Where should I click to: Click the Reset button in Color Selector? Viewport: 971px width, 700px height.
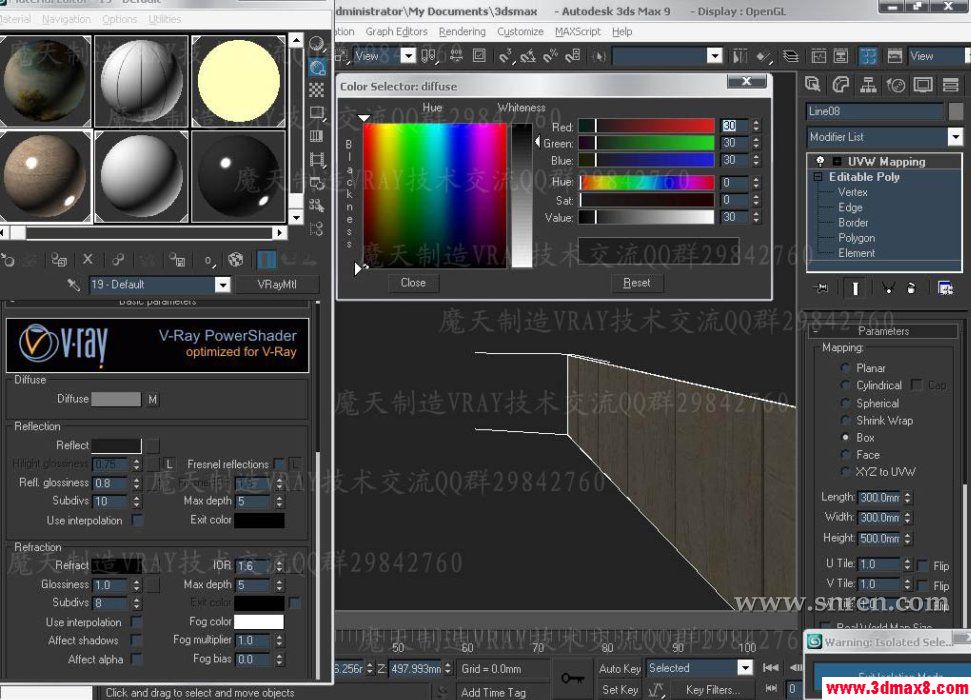(636, 283)
